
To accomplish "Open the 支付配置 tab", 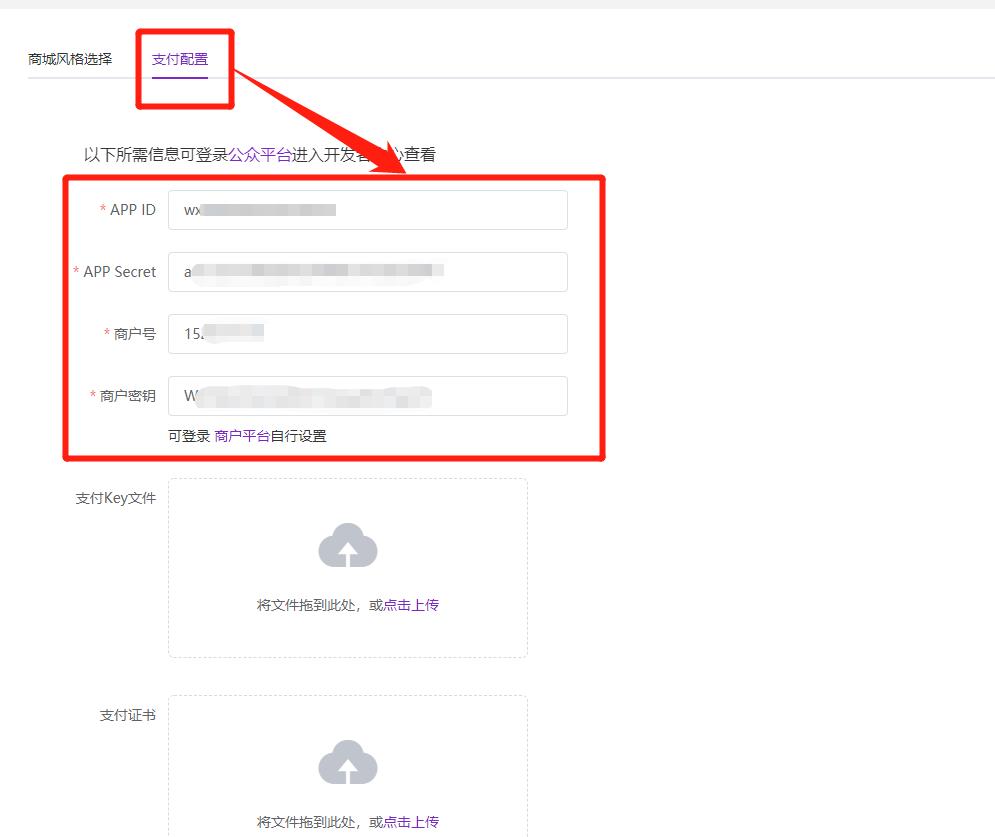I will 180,59.
